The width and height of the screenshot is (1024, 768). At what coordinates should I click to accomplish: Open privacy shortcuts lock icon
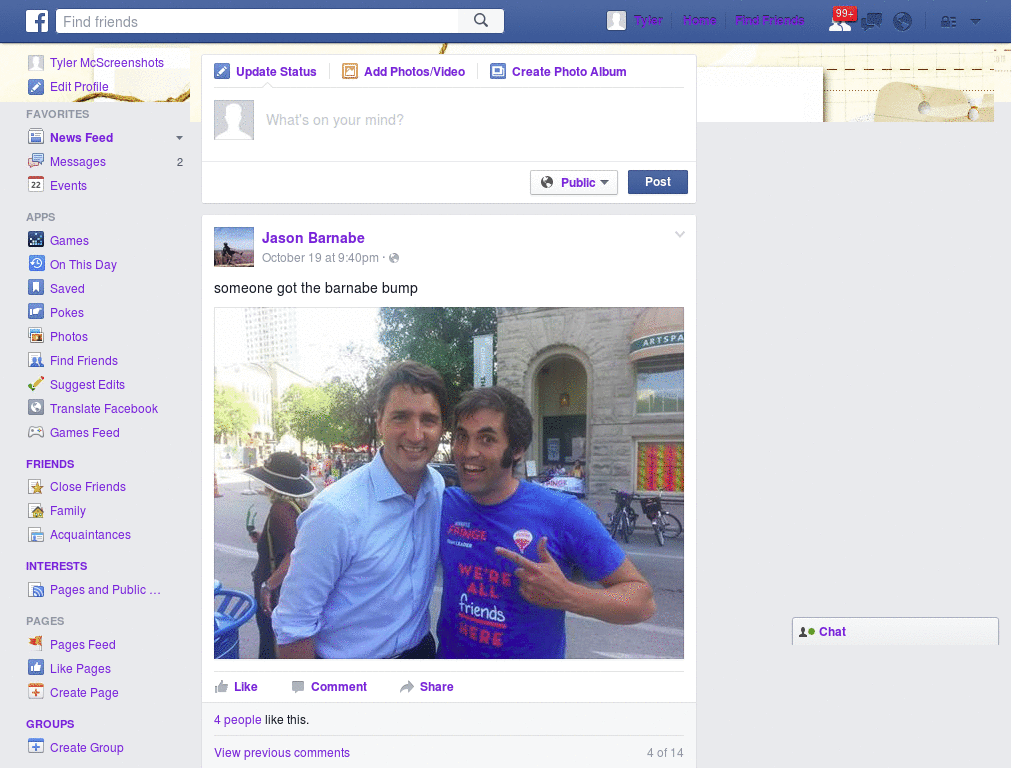948,22
